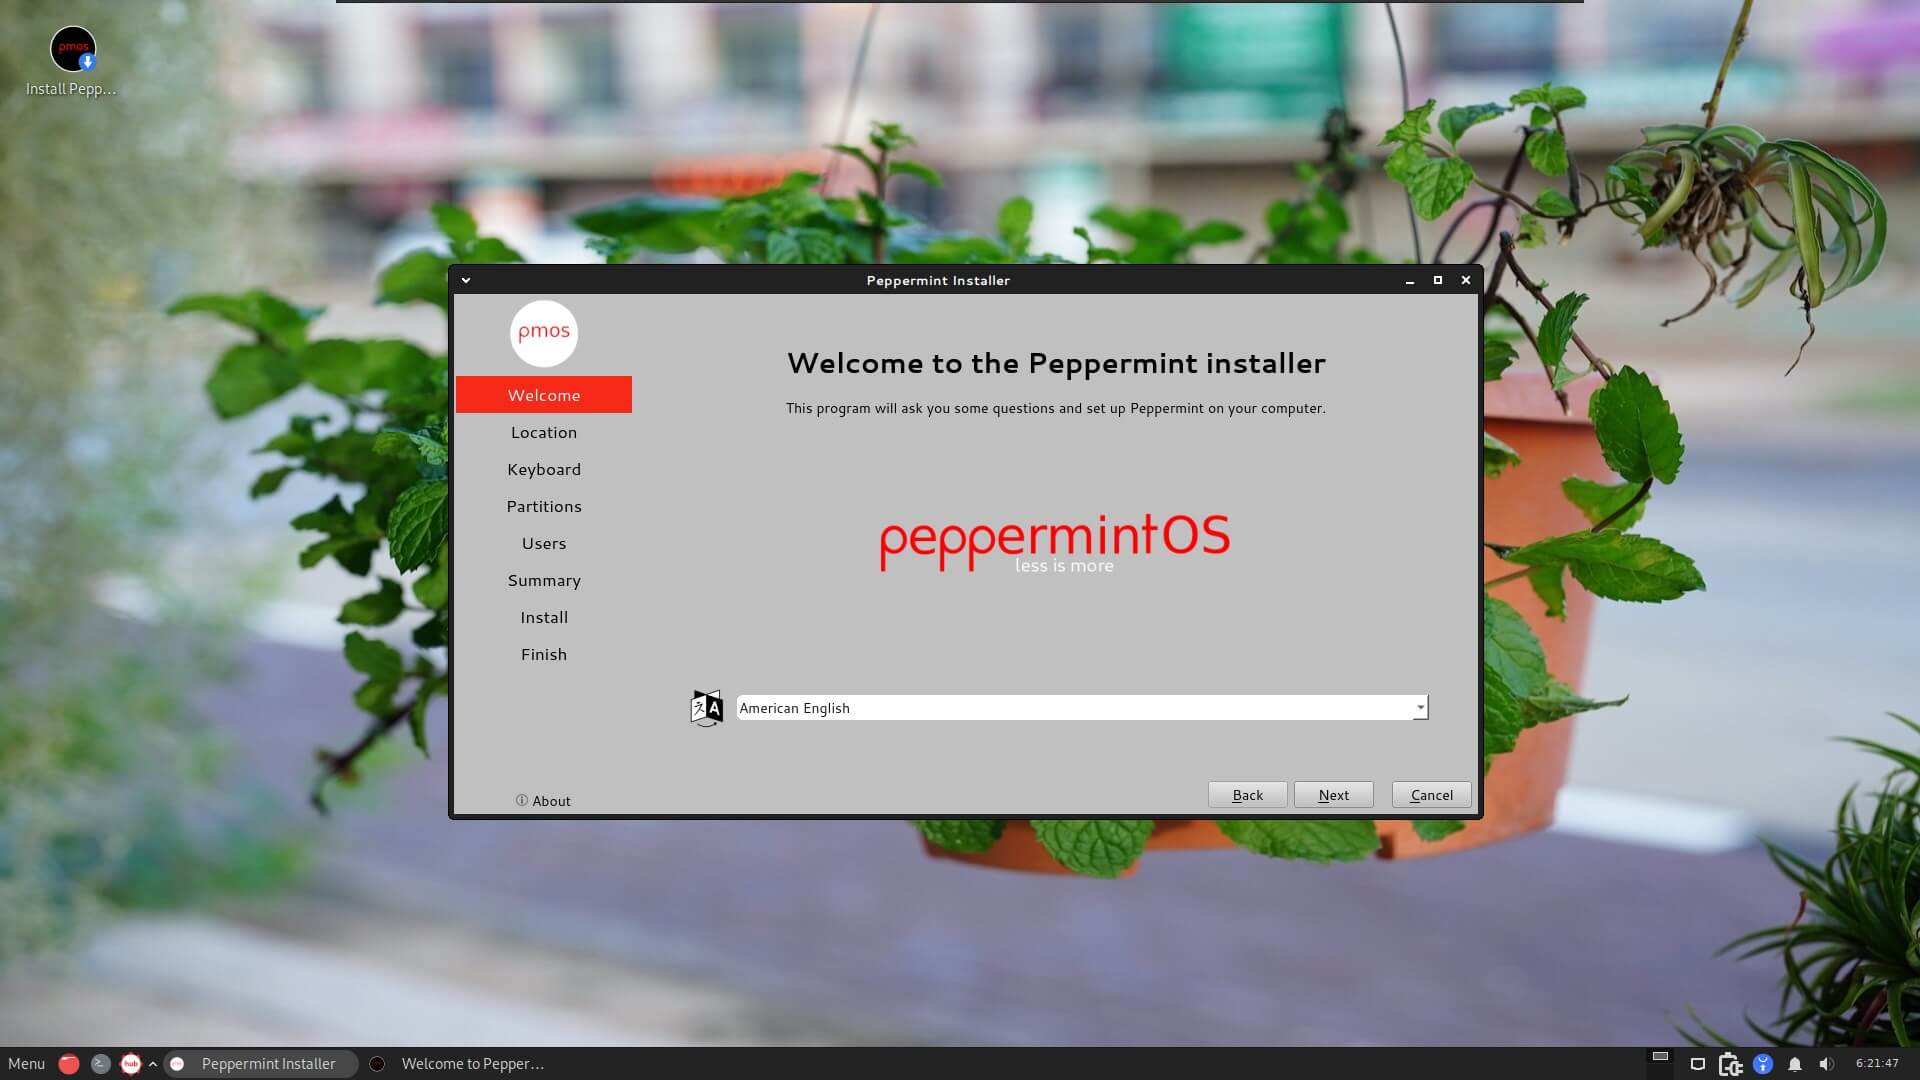The image size is (1920, 1080).
Task: Click the Users step in sidebar
Action: click(x=542, y=542)
